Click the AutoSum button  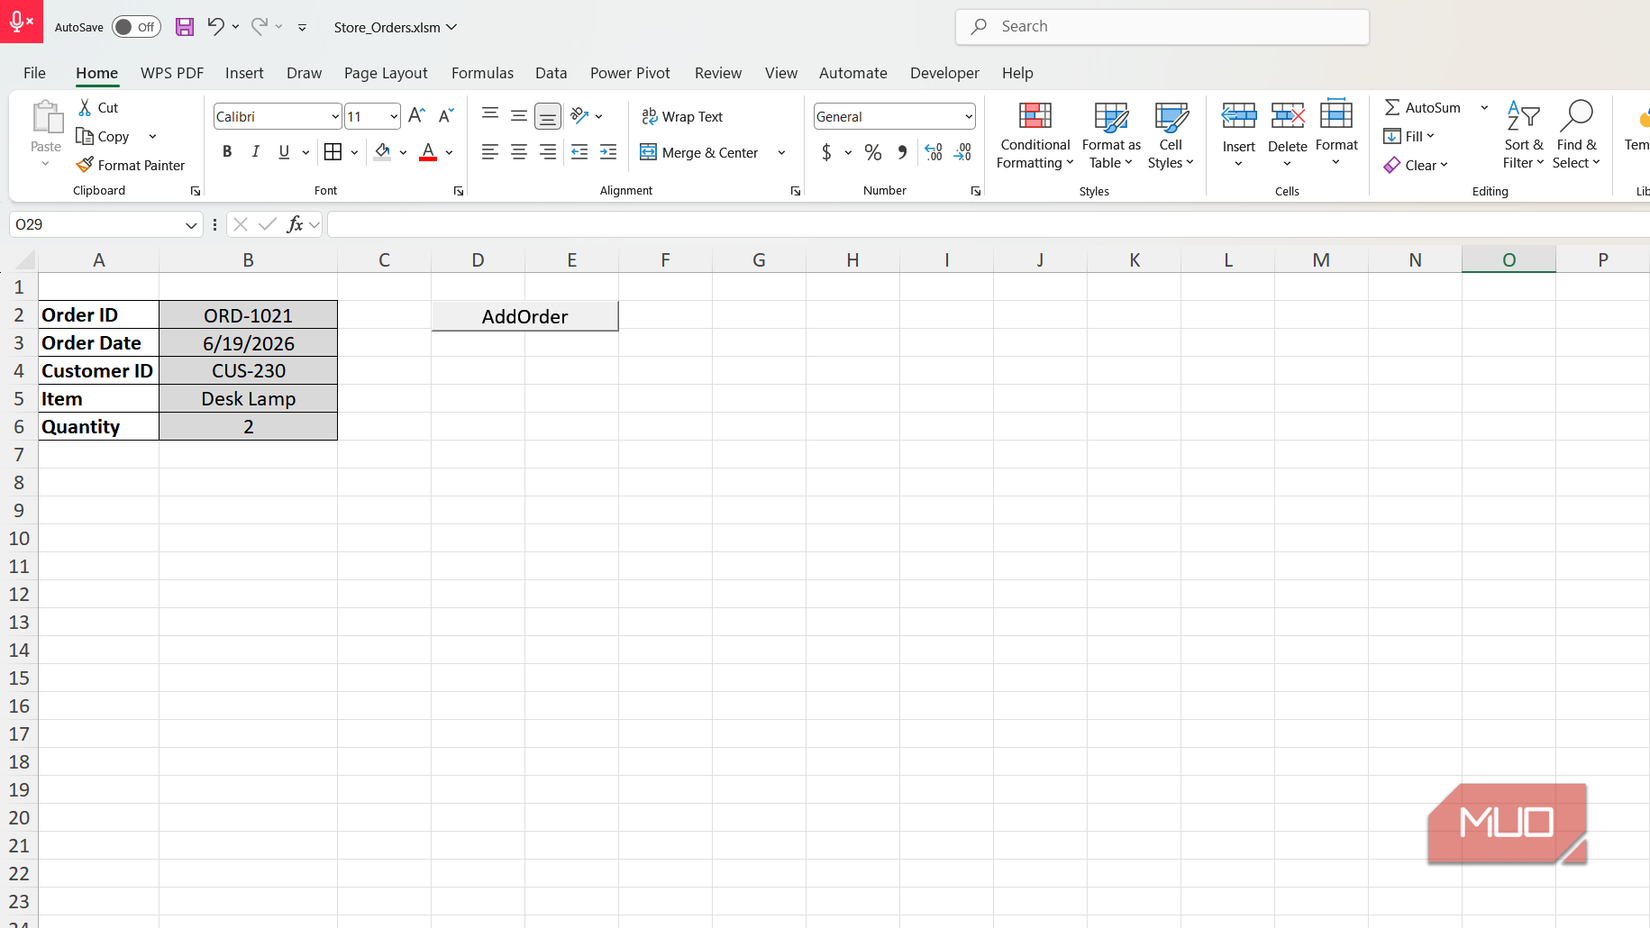coord(1422,107)
